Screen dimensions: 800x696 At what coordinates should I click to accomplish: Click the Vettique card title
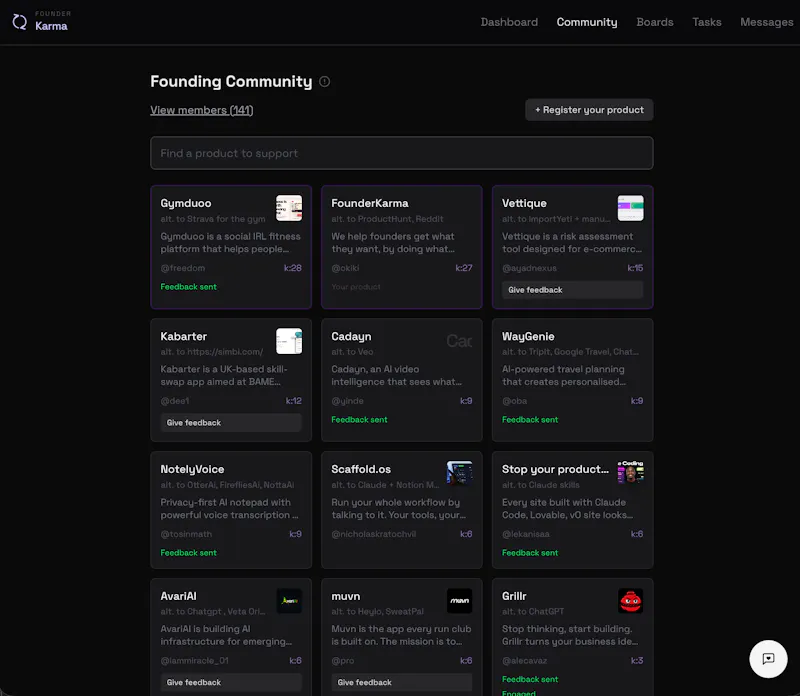(524, 203)
